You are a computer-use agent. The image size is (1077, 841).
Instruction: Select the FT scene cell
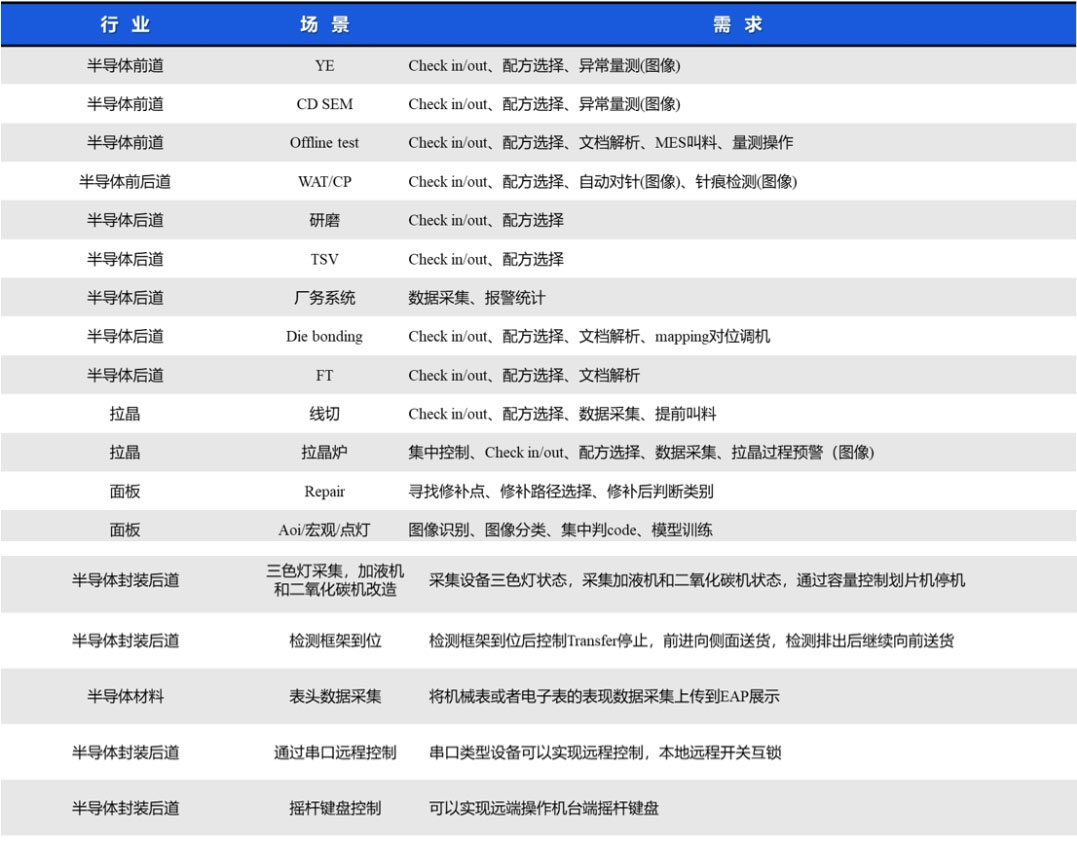(x=325, y=376)
